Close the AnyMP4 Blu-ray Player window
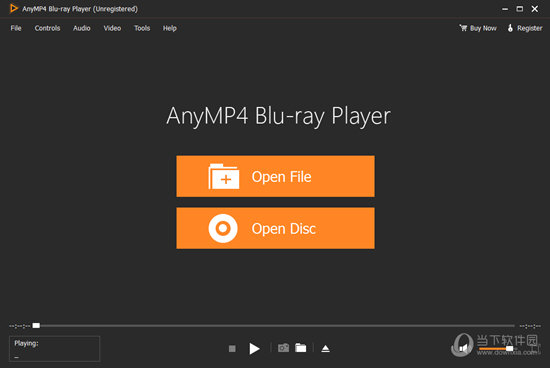The height and width of the screenshot is (368, 550). coord(535,9)
